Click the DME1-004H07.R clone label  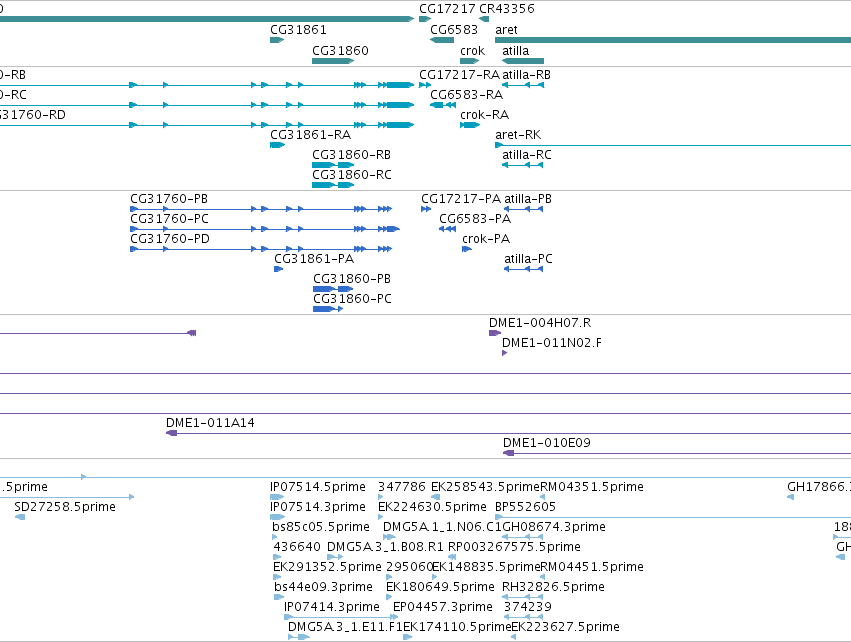point(539,323)
